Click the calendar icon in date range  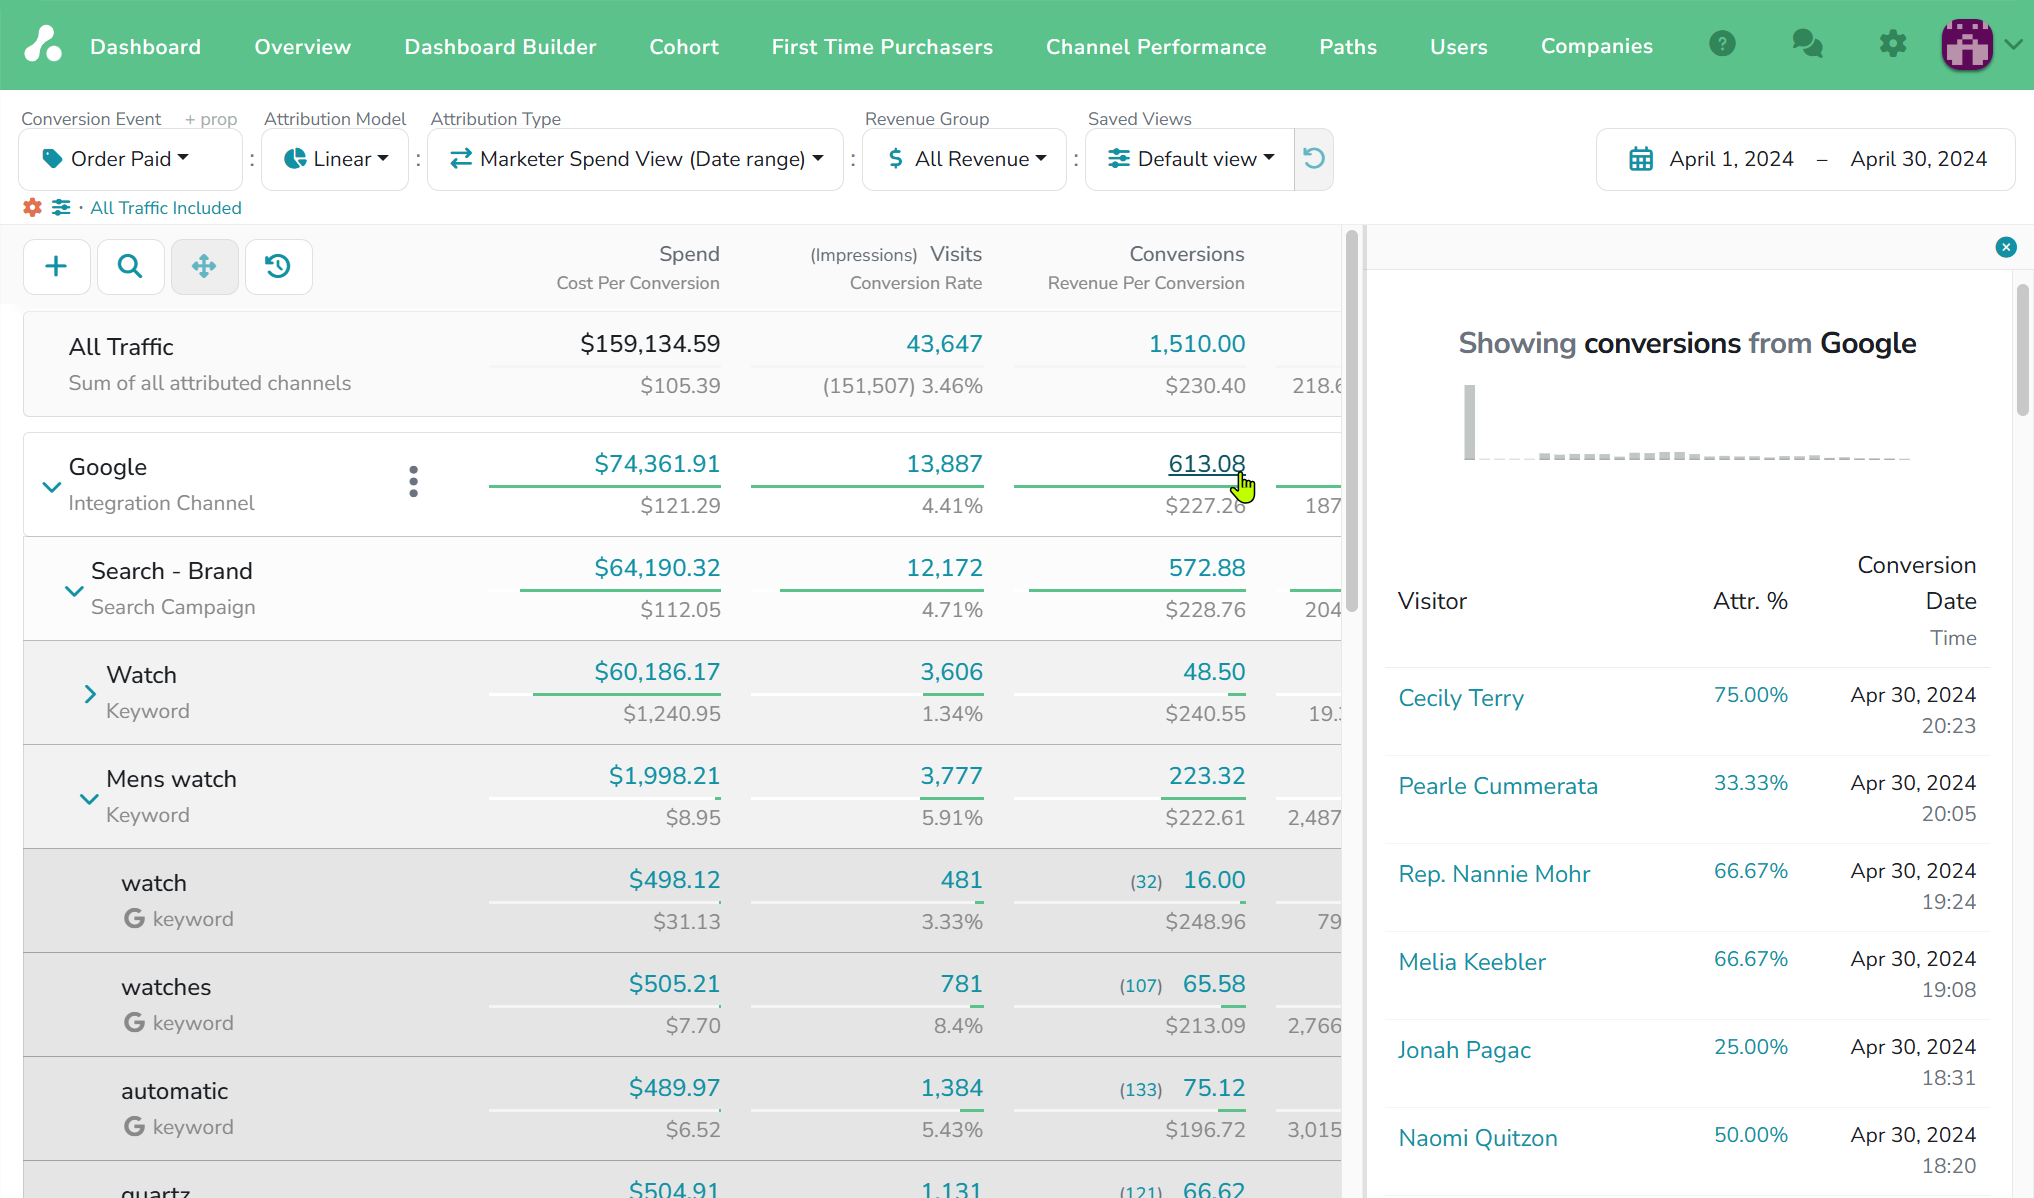[x=1641, y=159]
